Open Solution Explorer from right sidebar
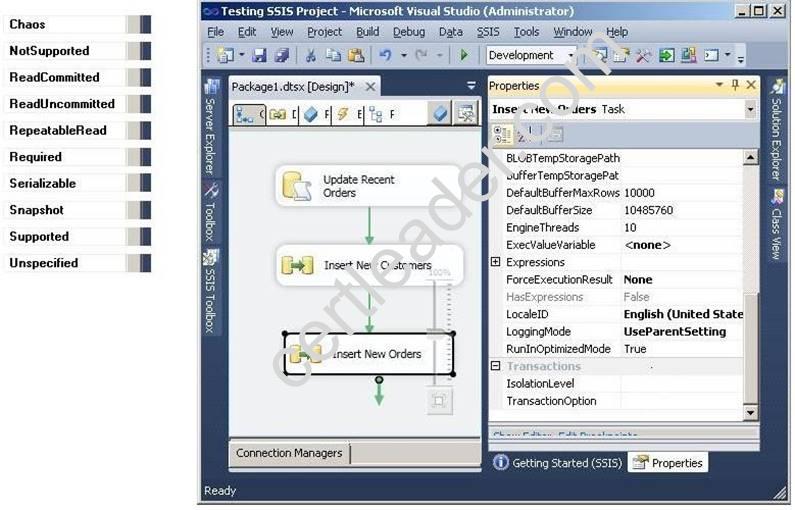The image size is (795, 510). [x=776, y=130]
